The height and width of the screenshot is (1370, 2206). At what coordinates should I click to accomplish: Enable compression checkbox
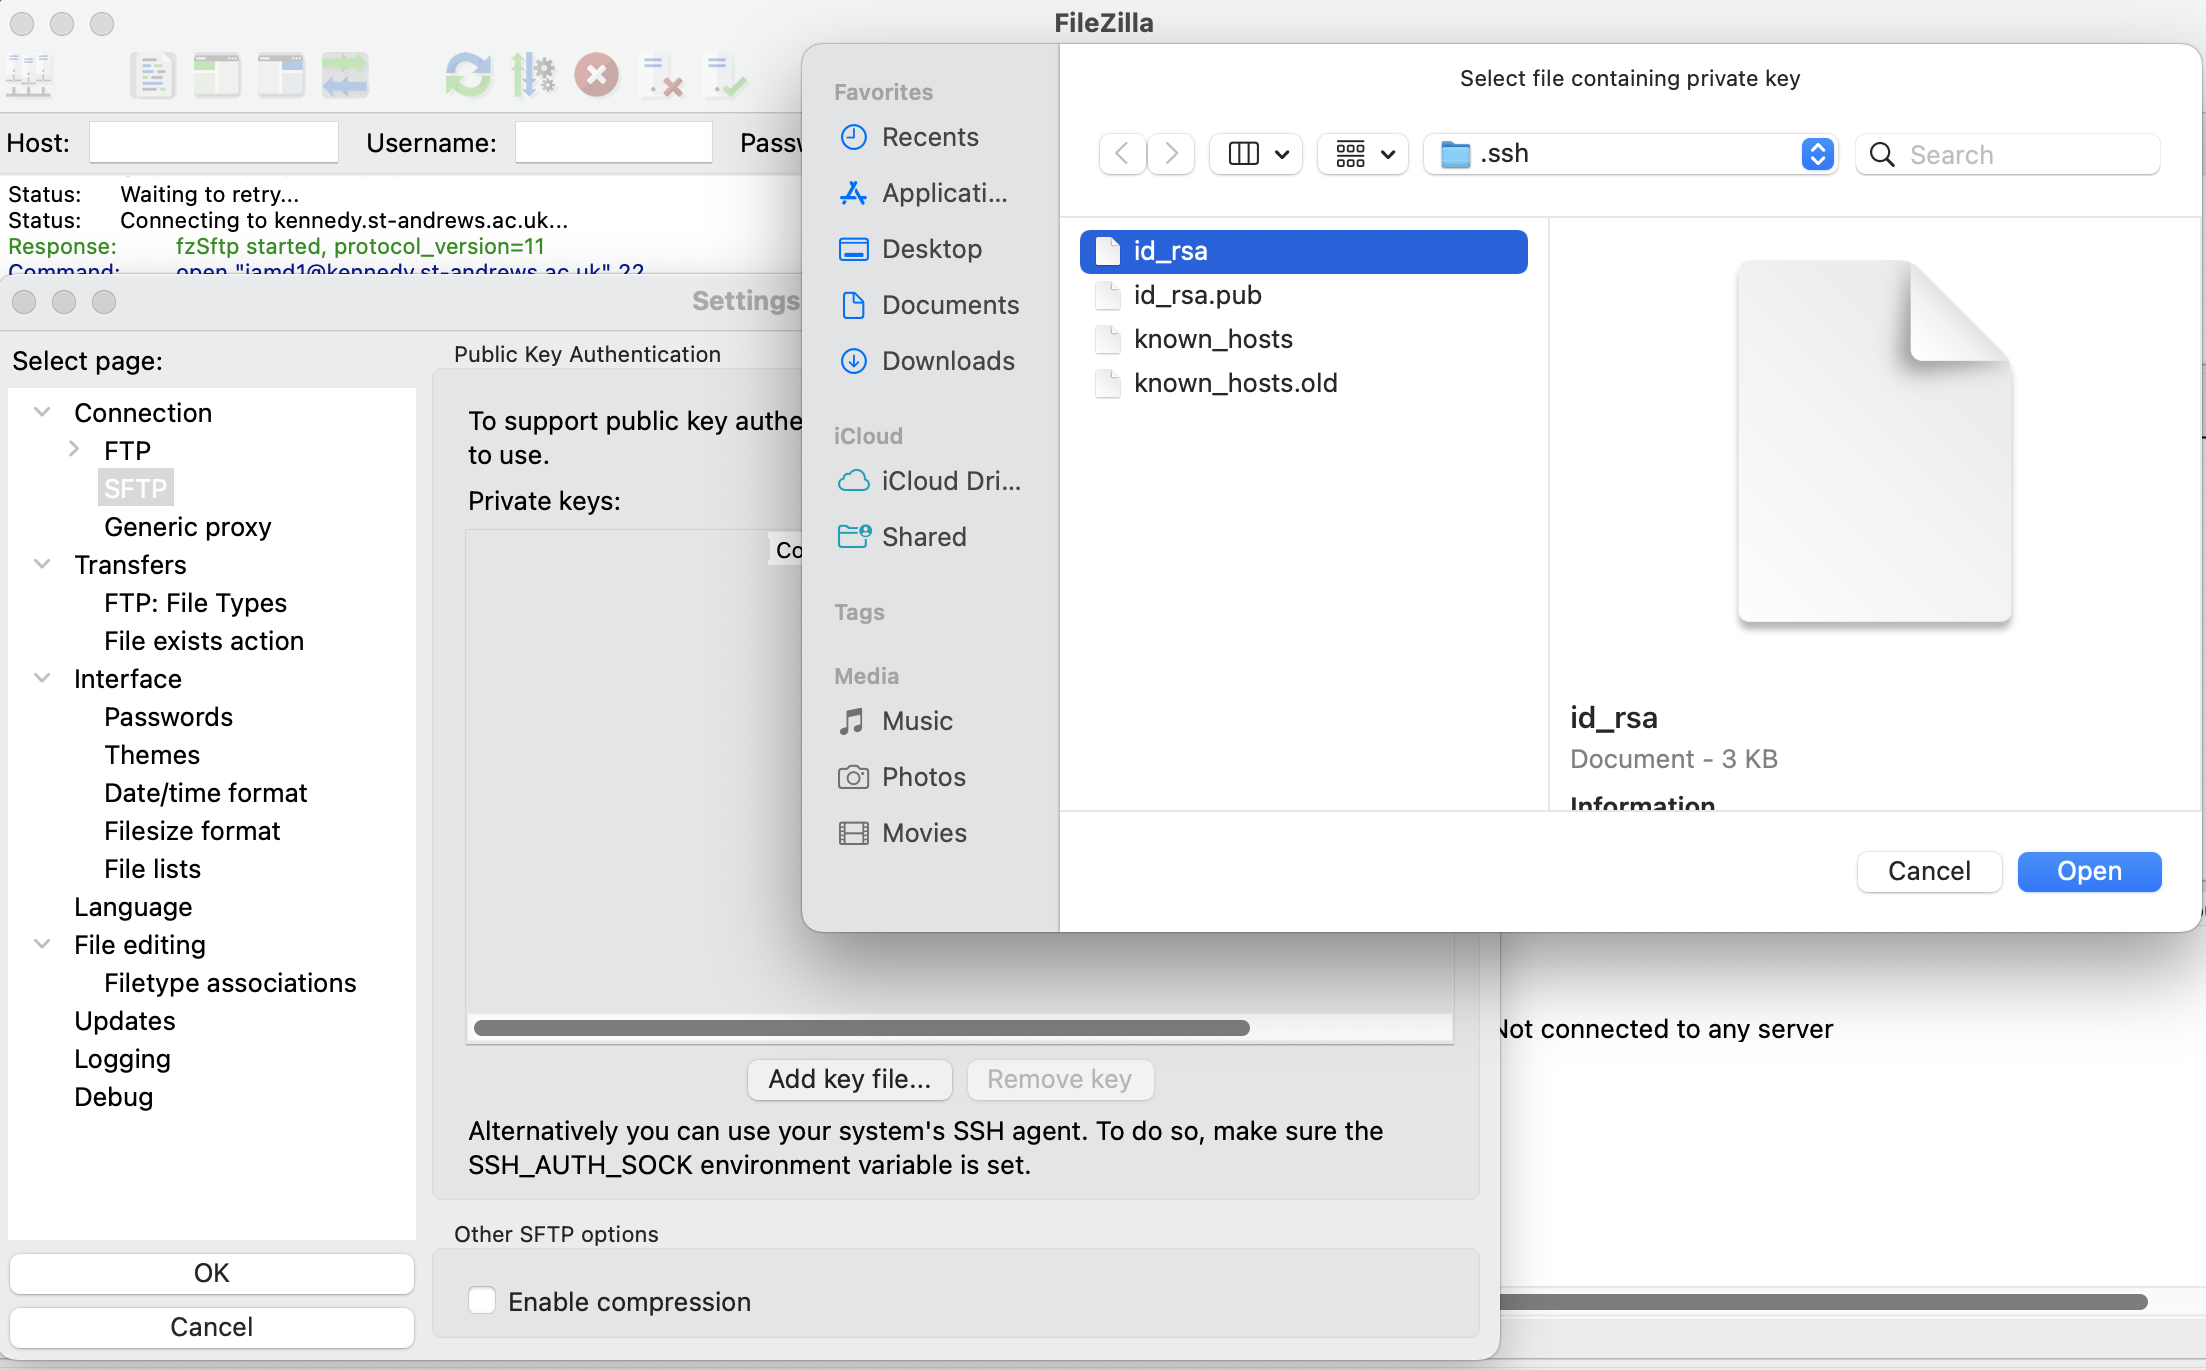(x=482, y=1300)
